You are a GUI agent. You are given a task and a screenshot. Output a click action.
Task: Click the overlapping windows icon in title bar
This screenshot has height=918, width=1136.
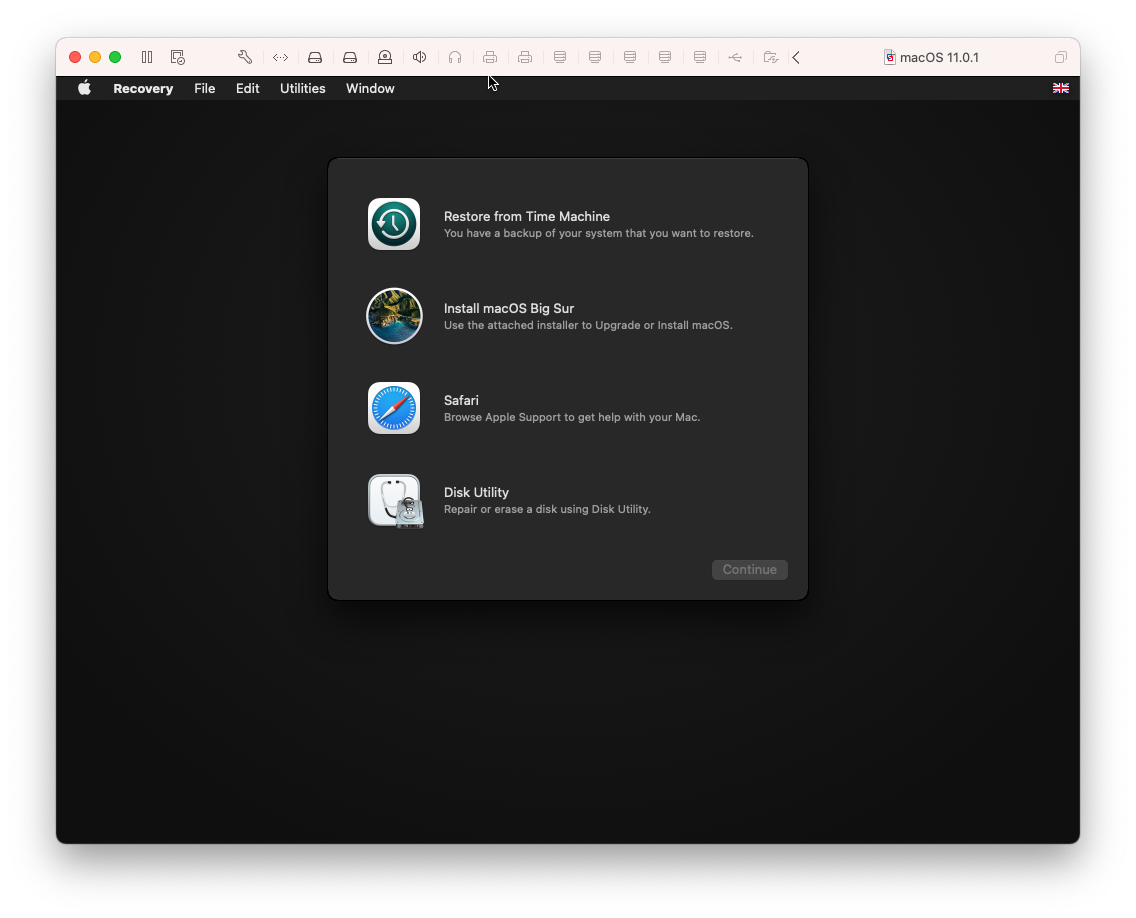1061,57
